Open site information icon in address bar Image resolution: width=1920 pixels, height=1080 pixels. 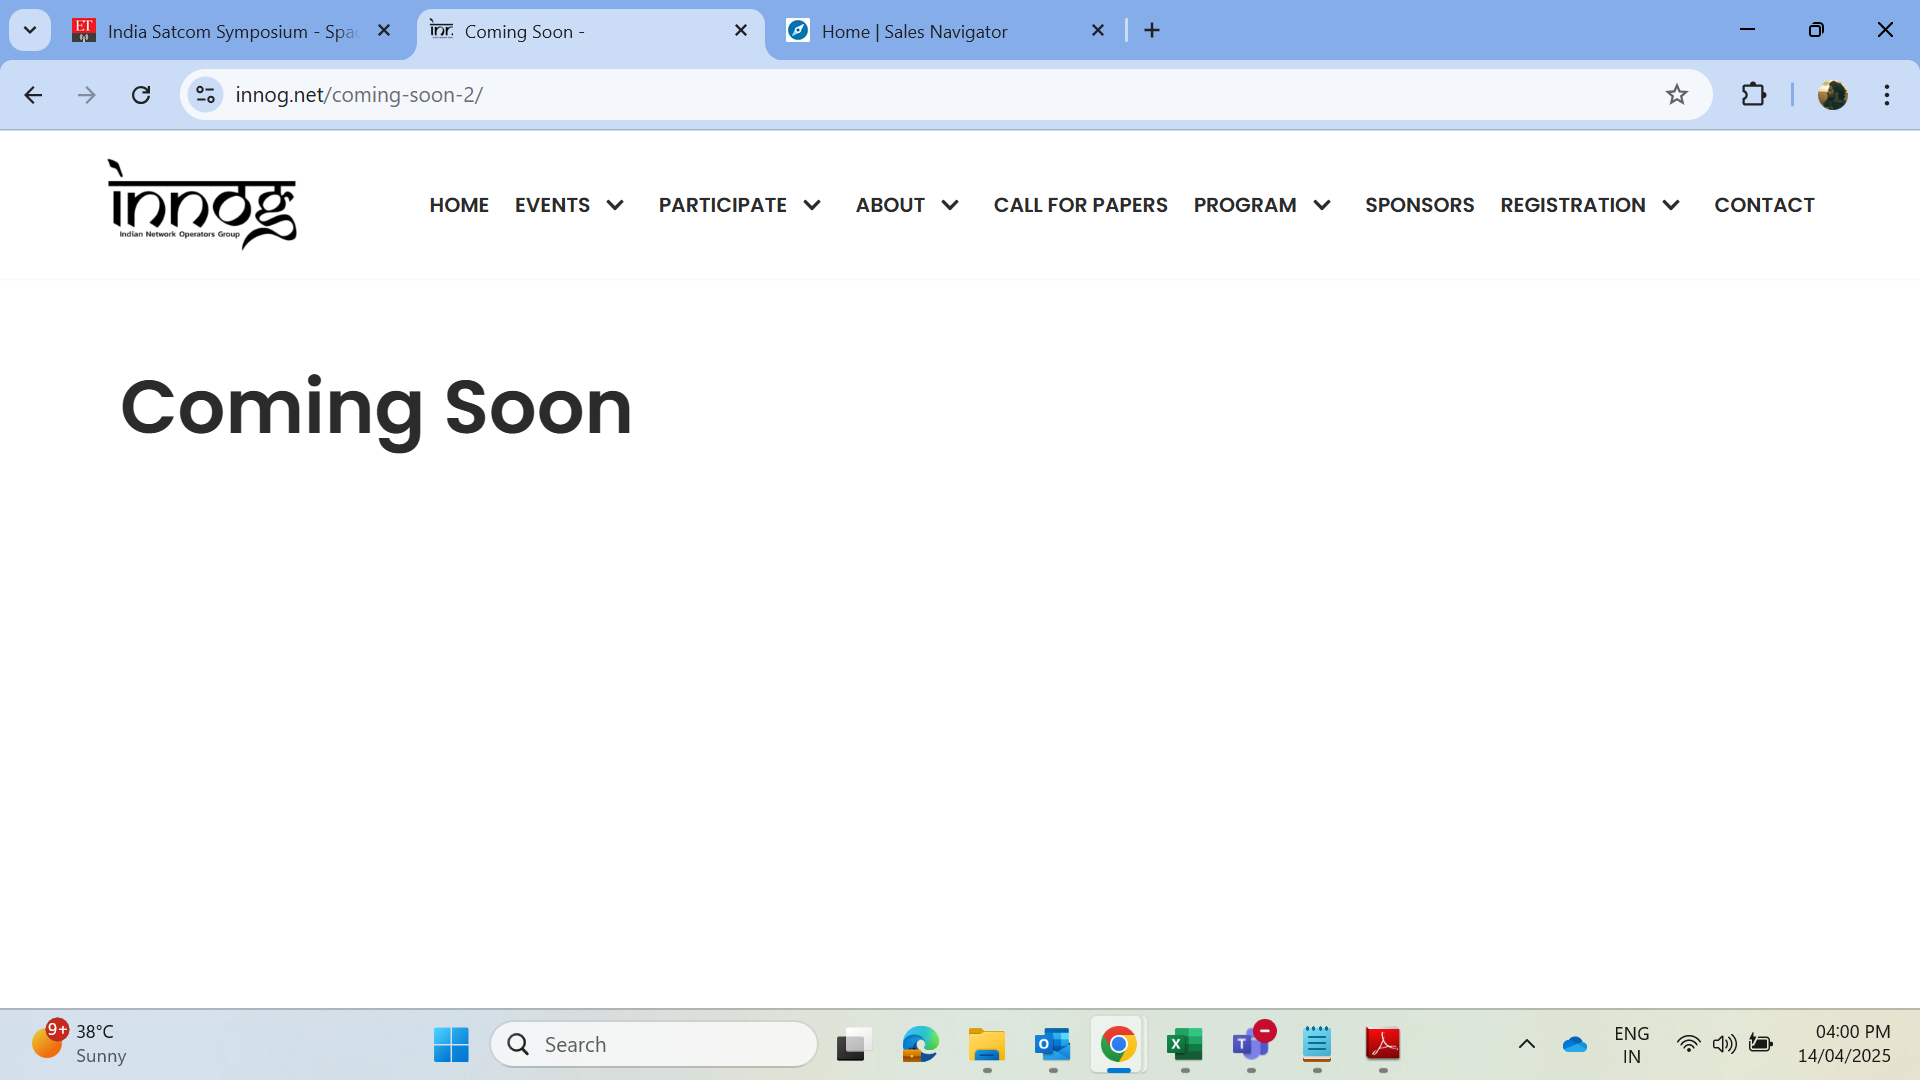pos(205,95)
